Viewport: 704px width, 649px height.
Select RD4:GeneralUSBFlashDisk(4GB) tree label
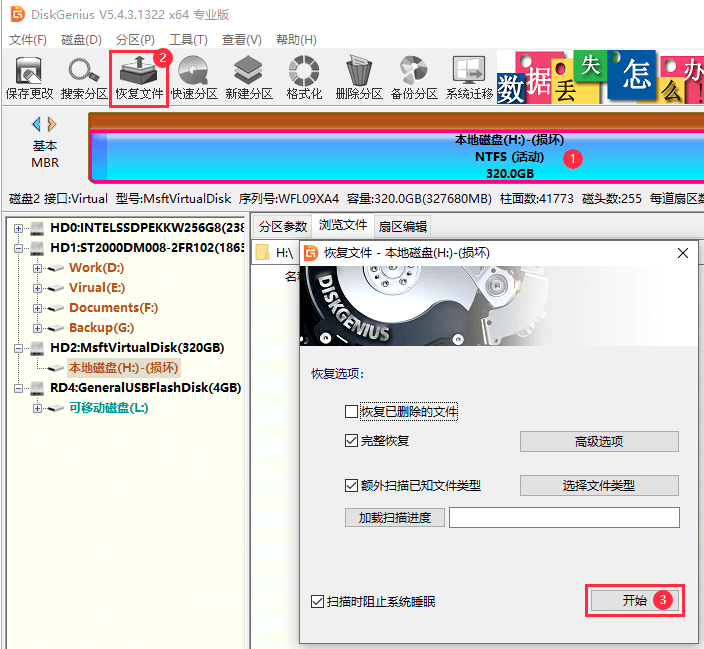[145, 388]
